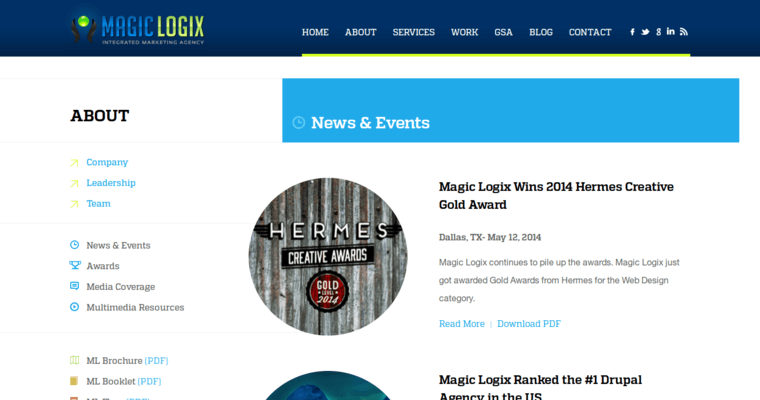Screen dimensions: 760x400
Task: Click the Download PDF link
Action: 528,324
